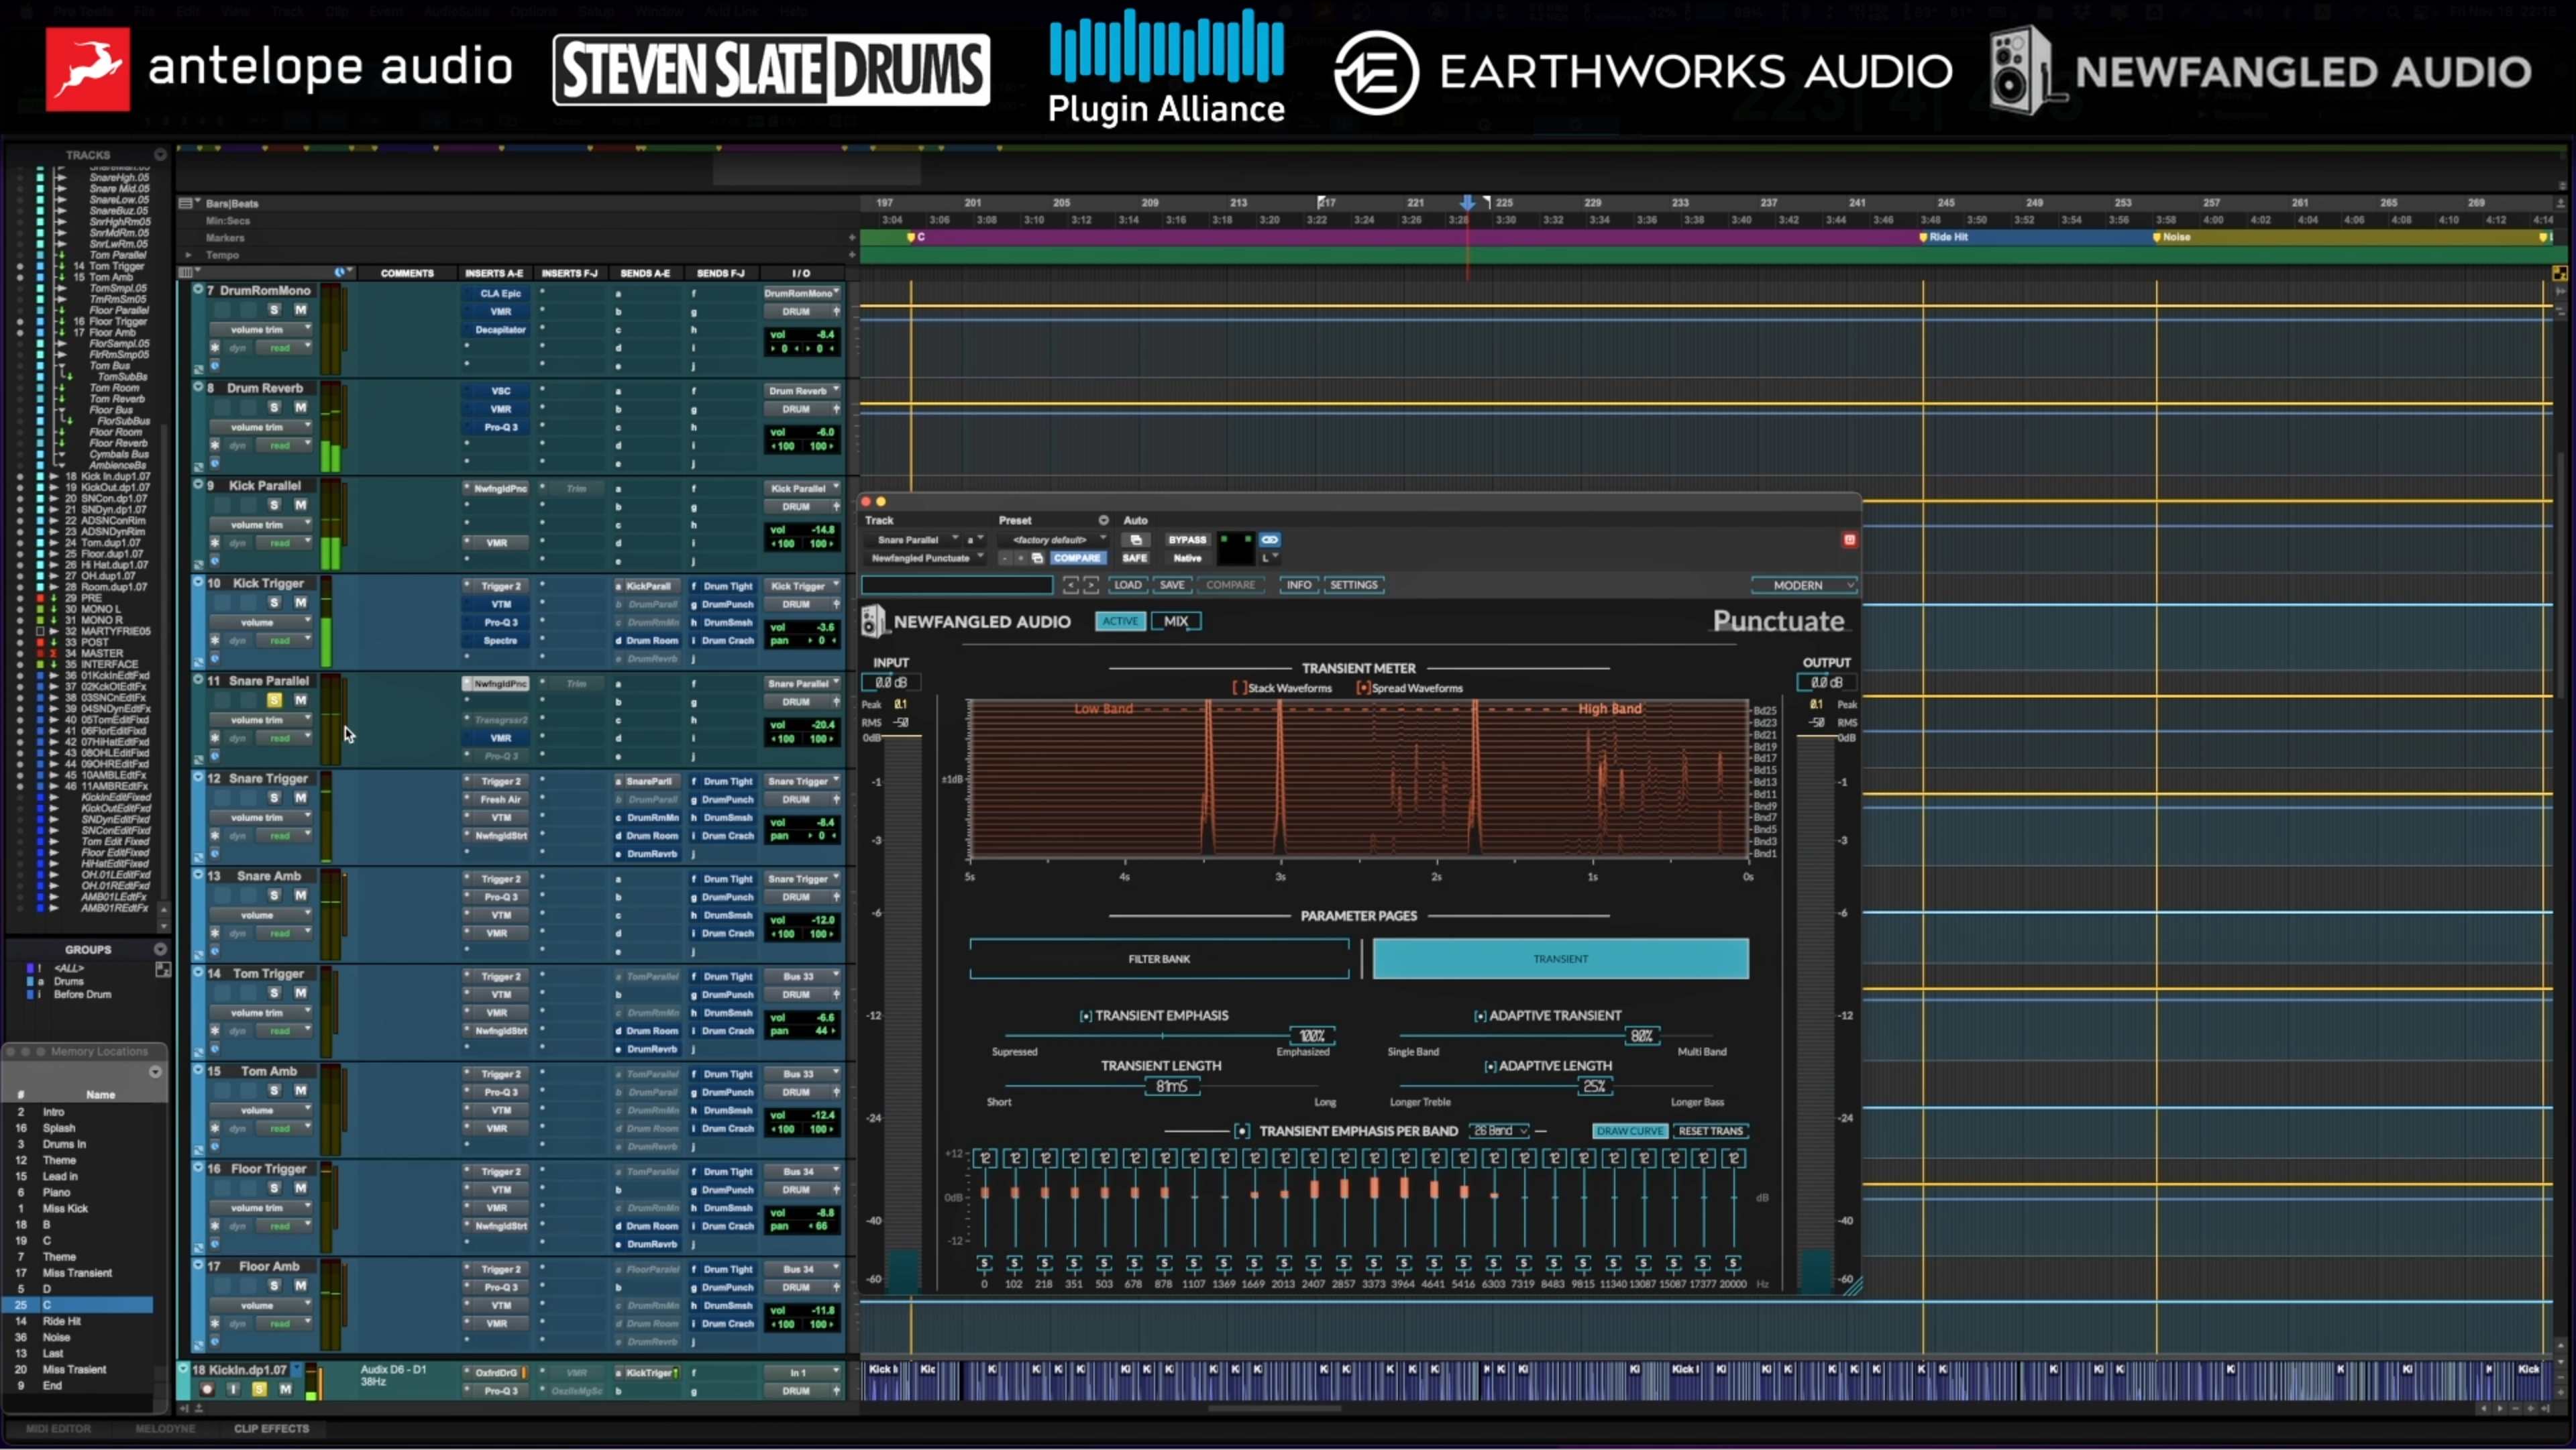
Task: Click the freeze snowflake icon on DrumRomMono
Action: pos(214,348)
